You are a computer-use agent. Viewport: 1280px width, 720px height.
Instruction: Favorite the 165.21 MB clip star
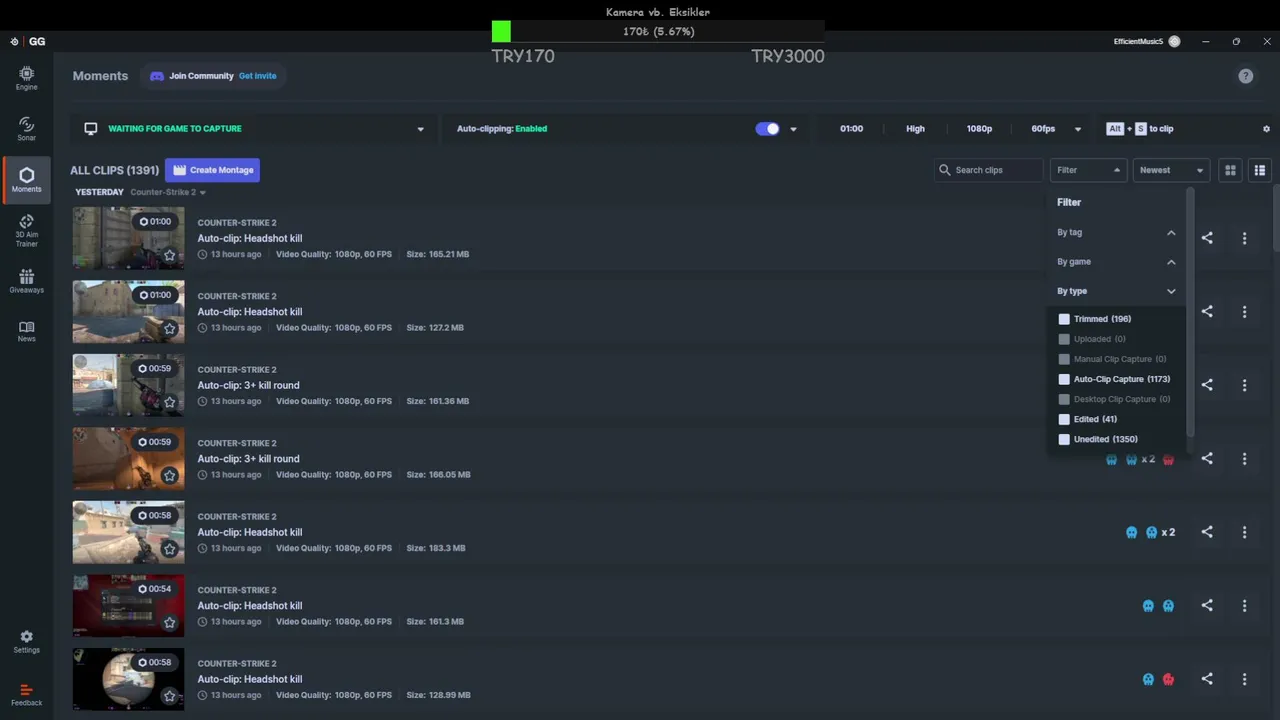[170, 255]
